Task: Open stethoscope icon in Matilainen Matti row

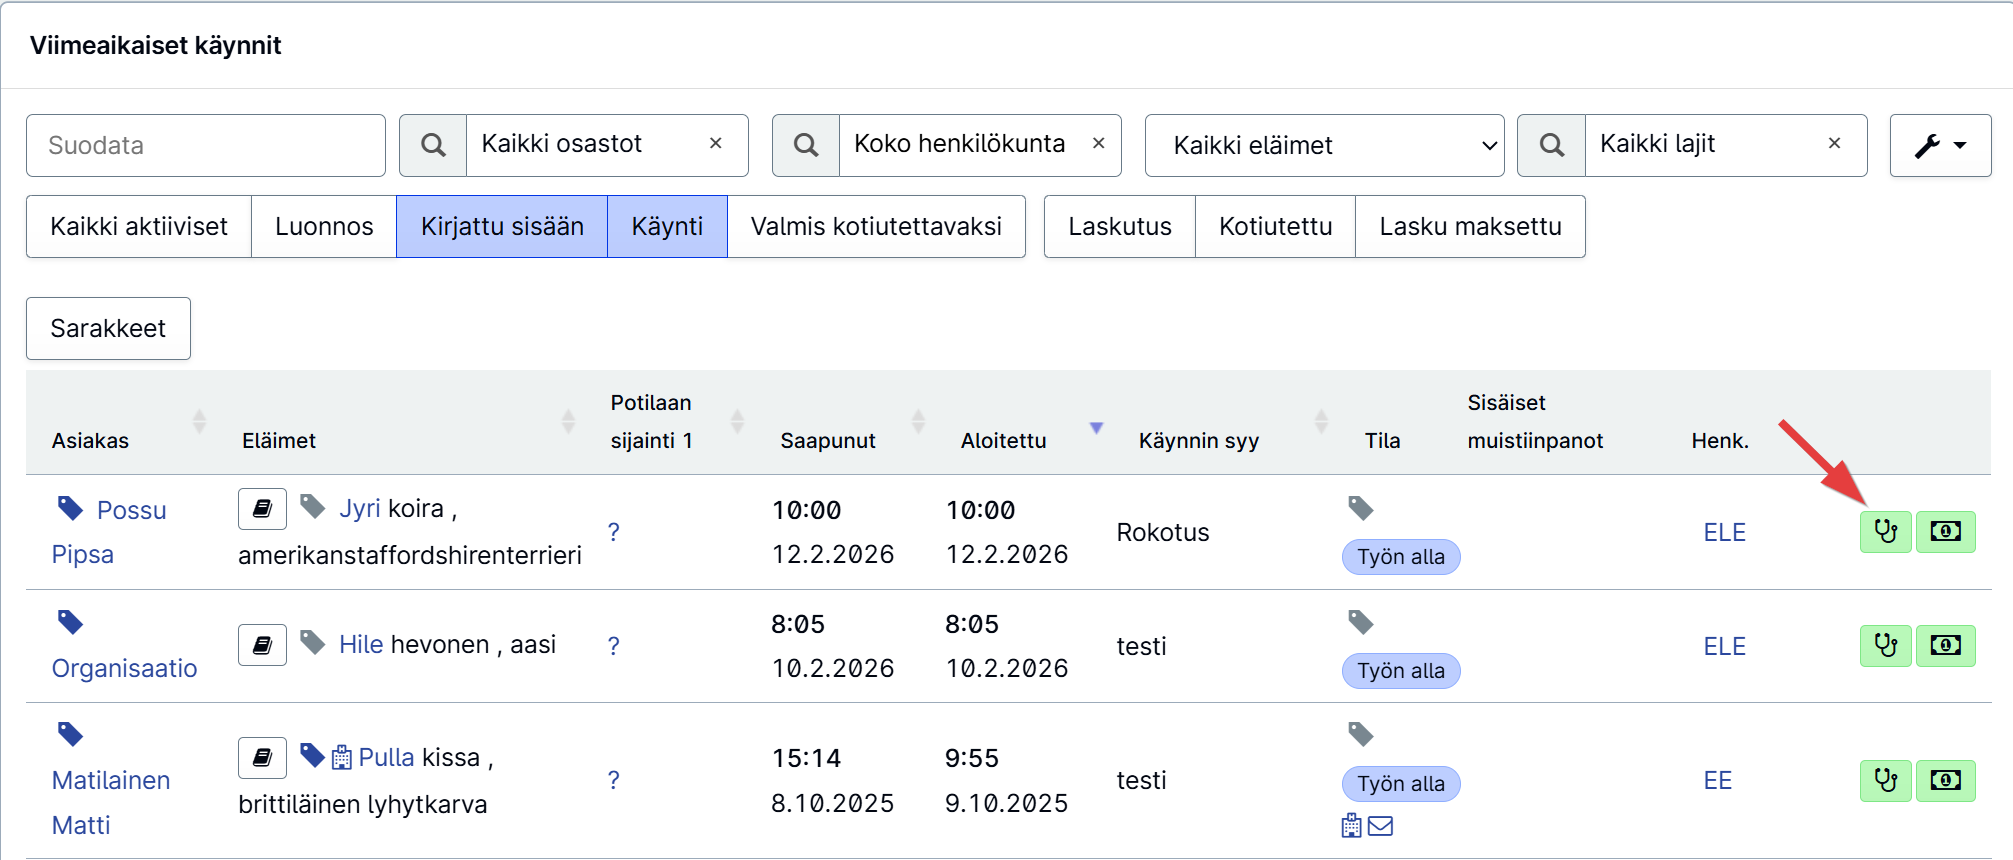Action: (1885, 780)
